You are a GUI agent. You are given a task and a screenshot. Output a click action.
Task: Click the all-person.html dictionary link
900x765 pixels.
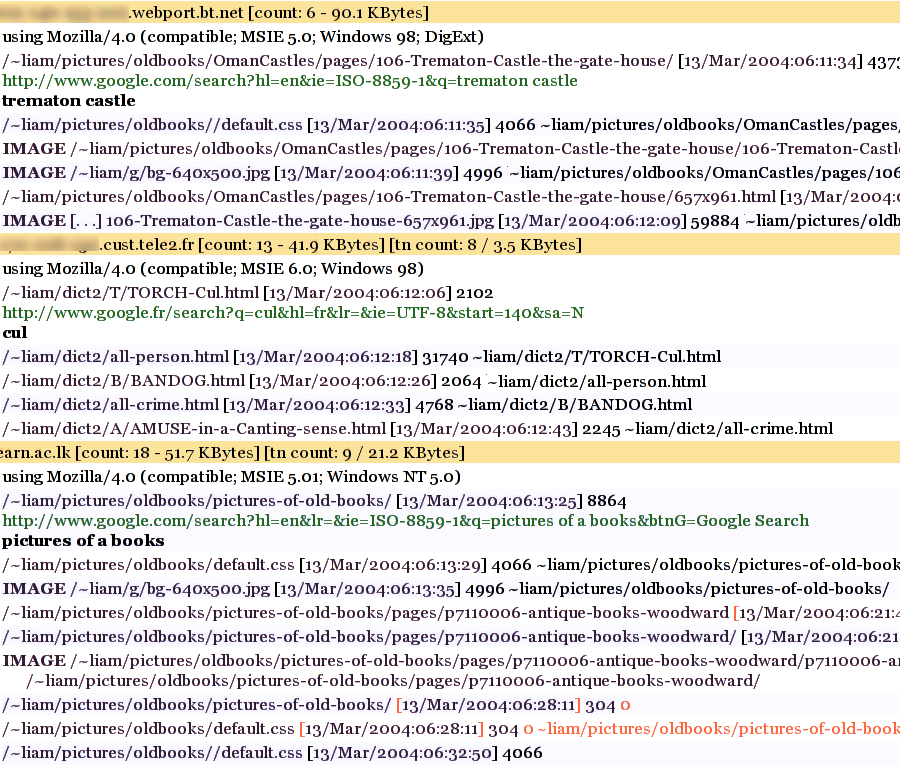pos(115,357)
